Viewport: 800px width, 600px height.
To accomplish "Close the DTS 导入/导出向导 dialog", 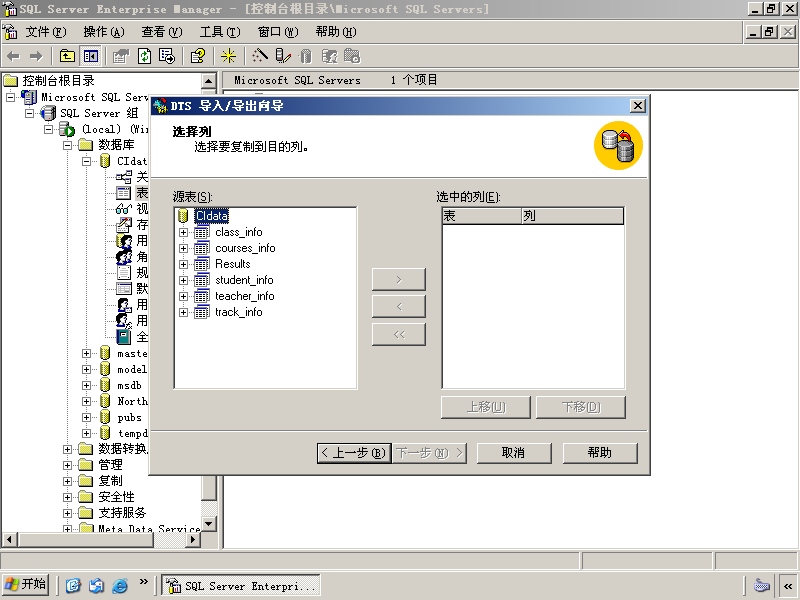I will pyautogui.click(x=638, y=106).
